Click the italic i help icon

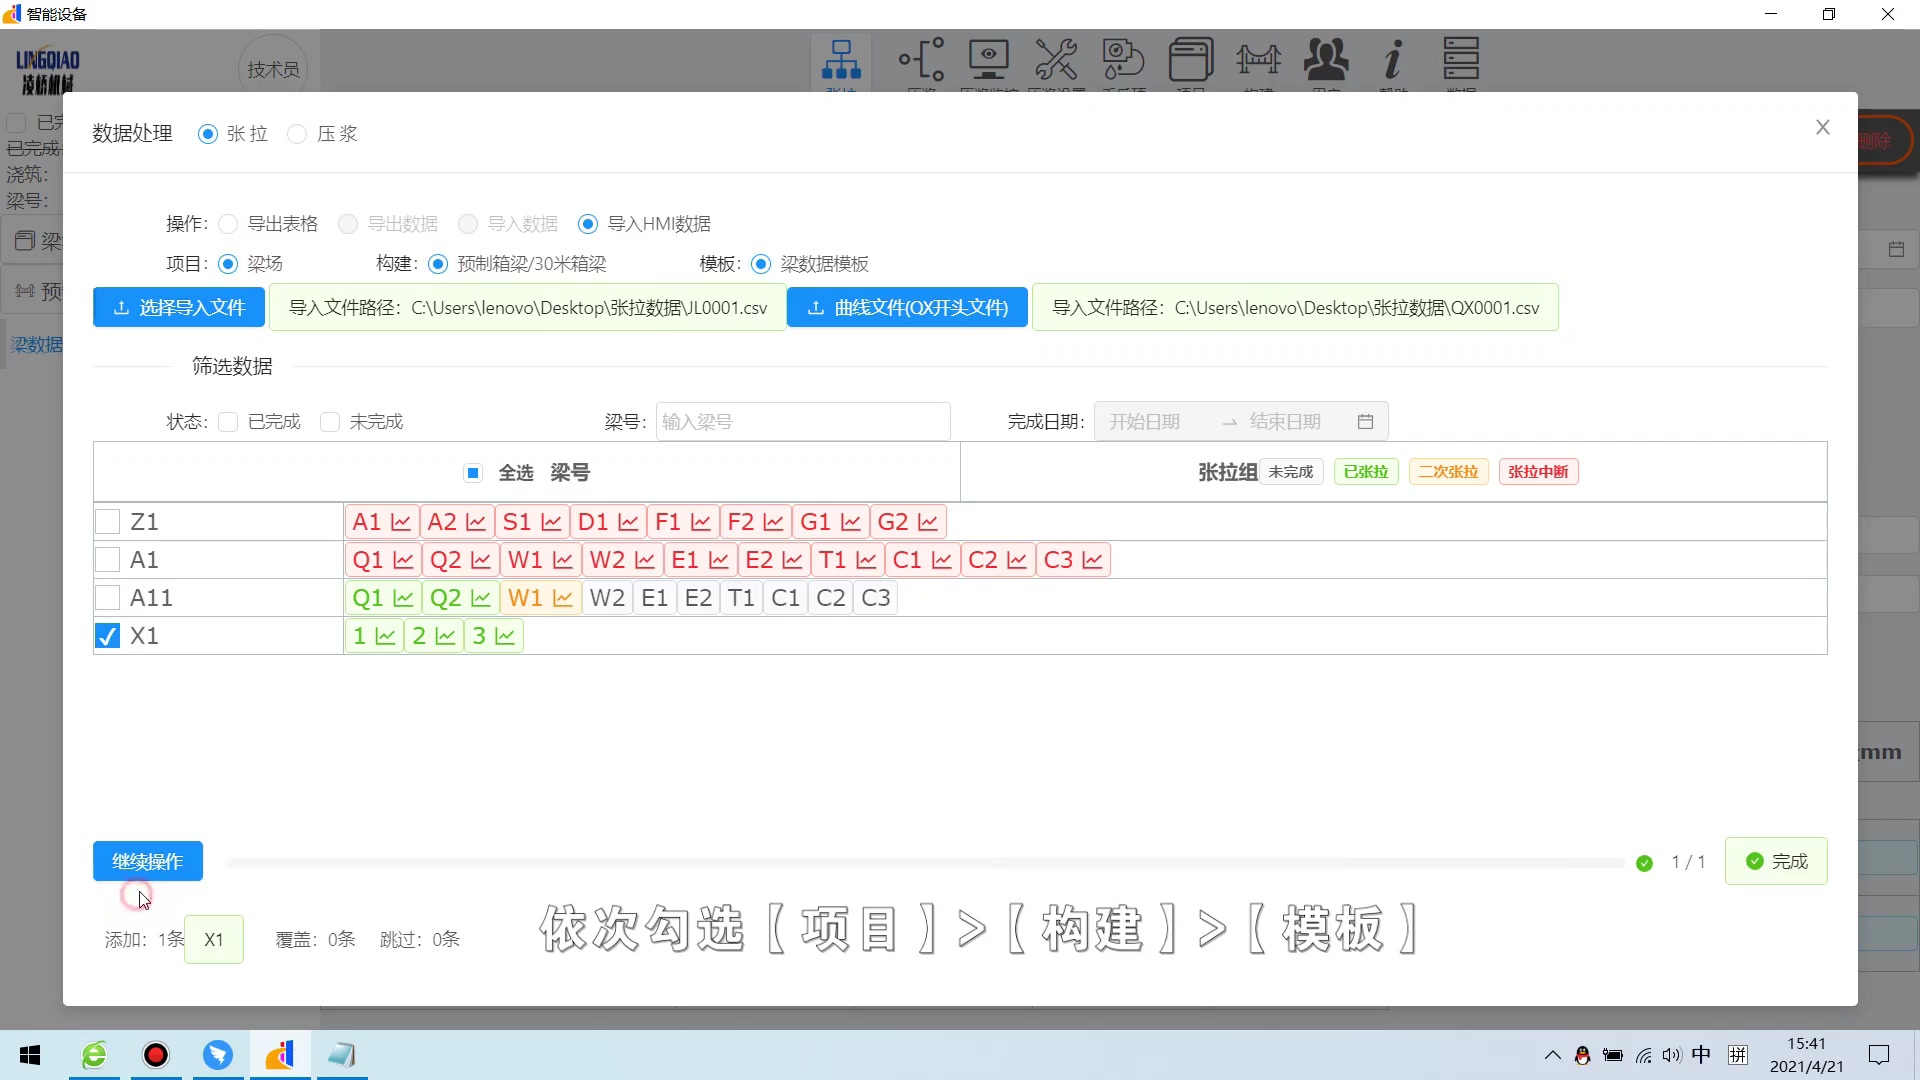1393,60
